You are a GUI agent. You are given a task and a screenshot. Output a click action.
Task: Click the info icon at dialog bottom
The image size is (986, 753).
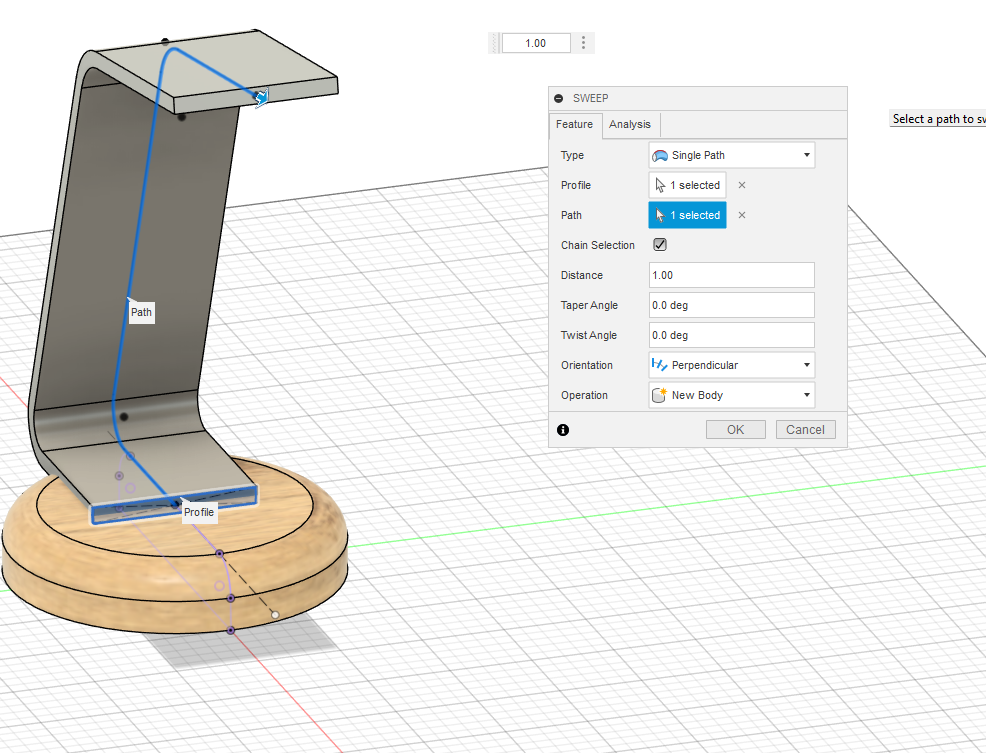pyautogui.click(x=563, y=430)
